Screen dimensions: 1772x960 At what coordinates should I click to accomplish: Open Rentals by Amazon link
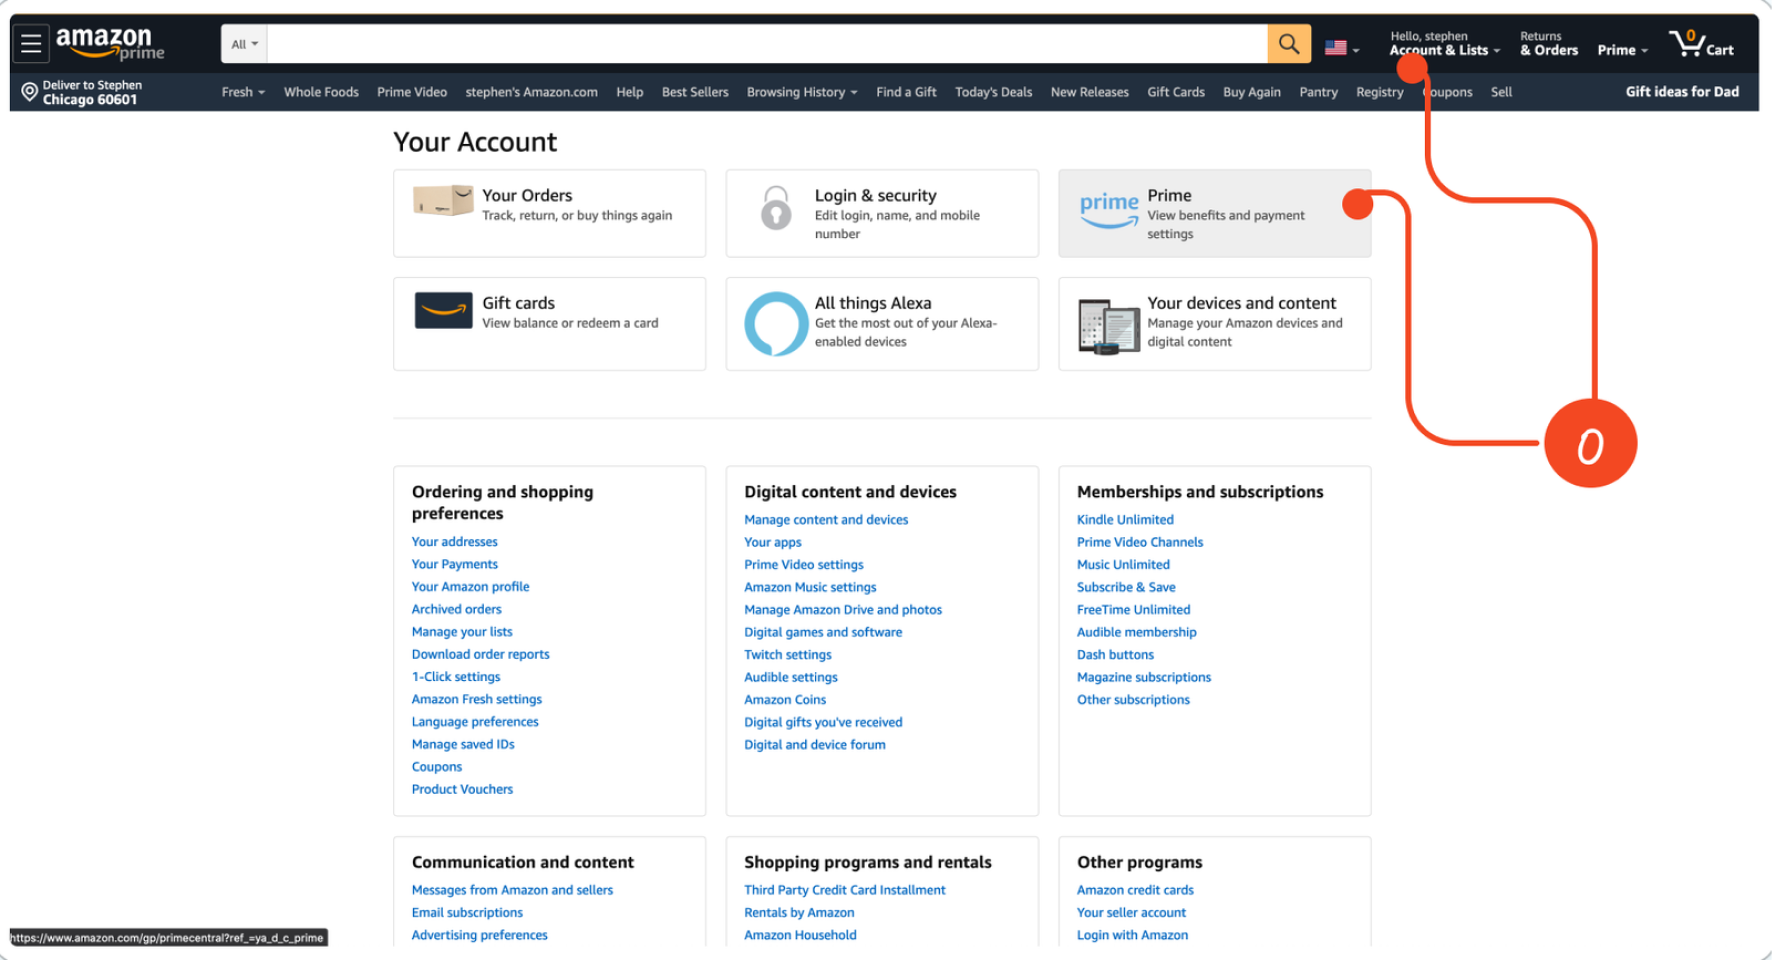799,913
